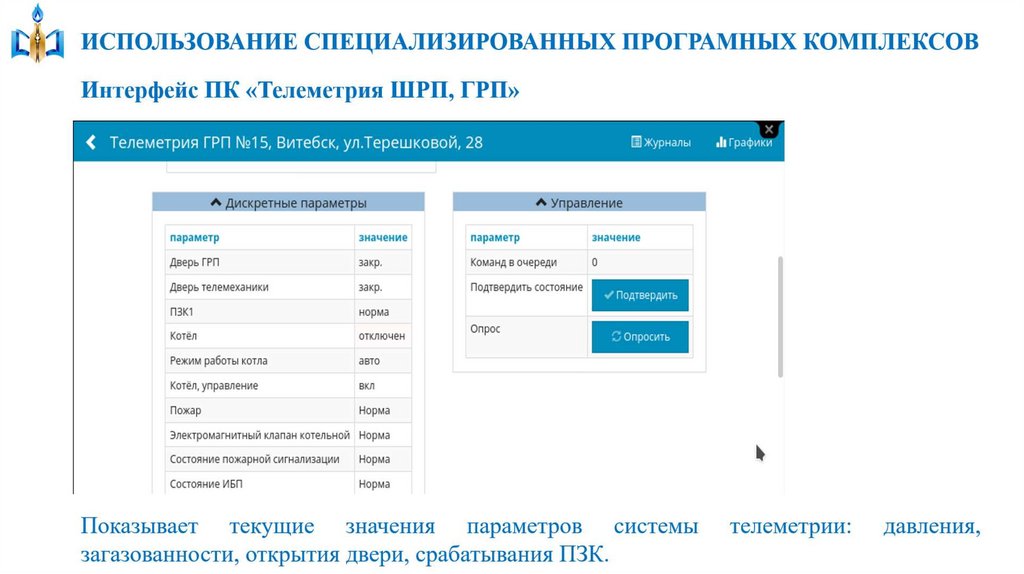This screenshot has width=1024, height=574.
Task: Click the Состояние ИБП row
Action: click(x=289, y=484)
